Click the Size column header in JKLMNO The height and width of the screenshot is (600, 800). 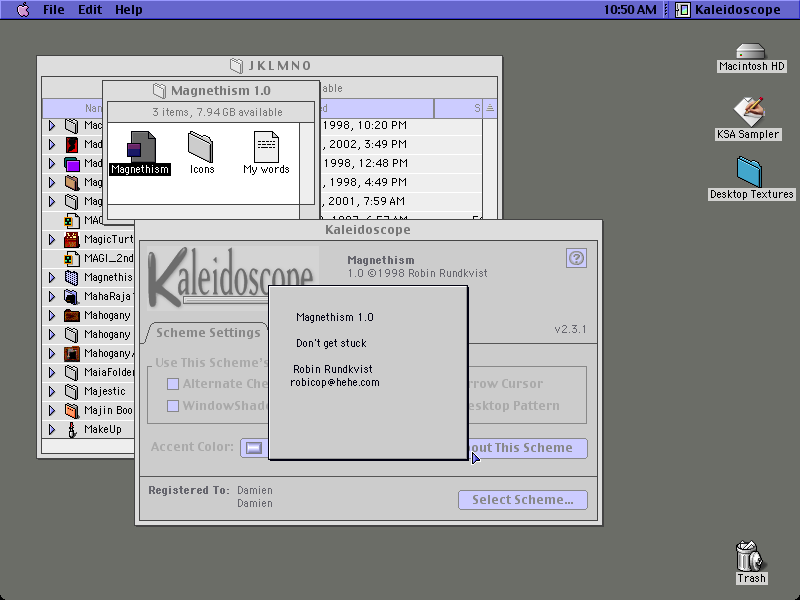tap(458, 108)
